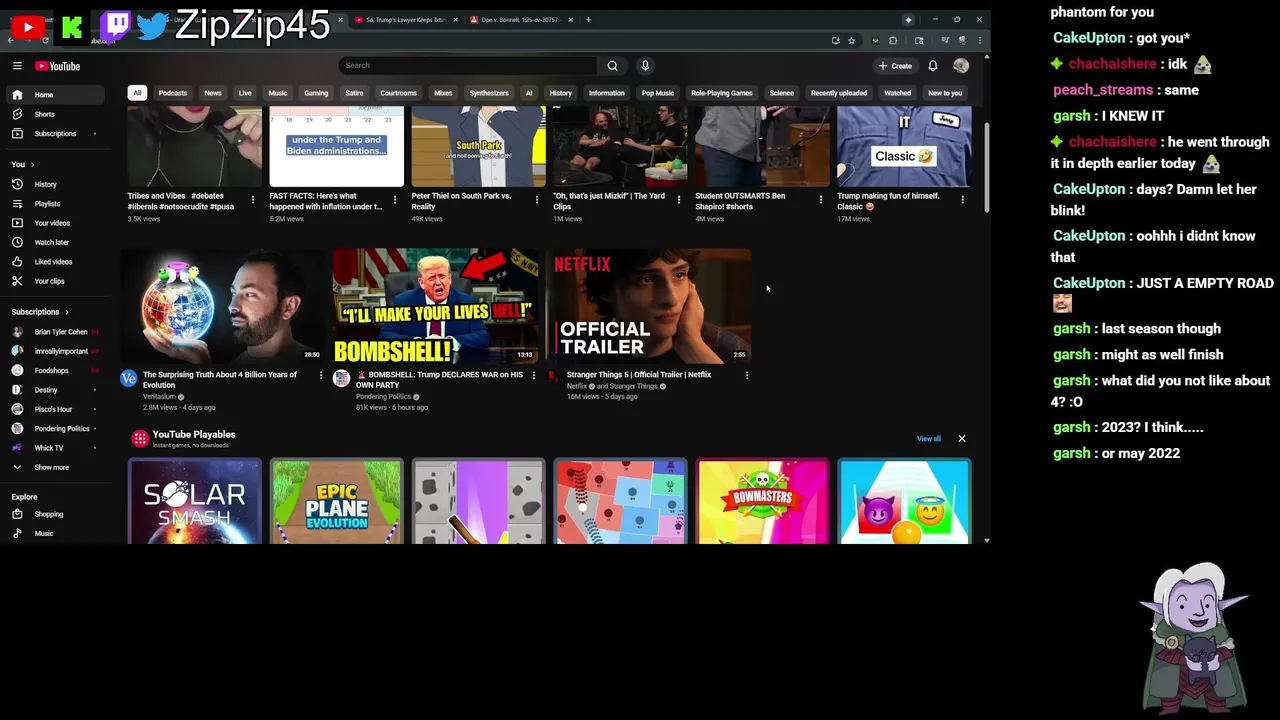Click the YouTube logo
1280x720 pixels.
(x=57, y=66)
